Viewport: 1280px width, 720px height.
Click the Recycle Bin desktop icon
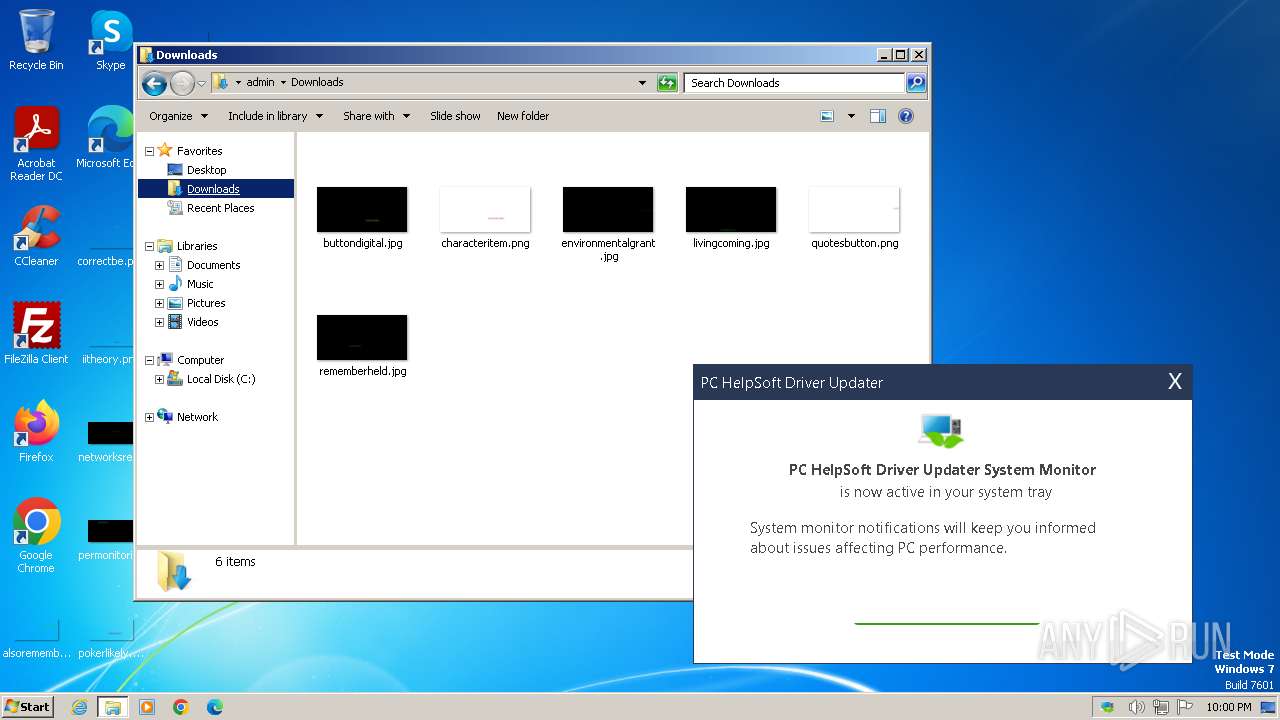tap(36, 40)
